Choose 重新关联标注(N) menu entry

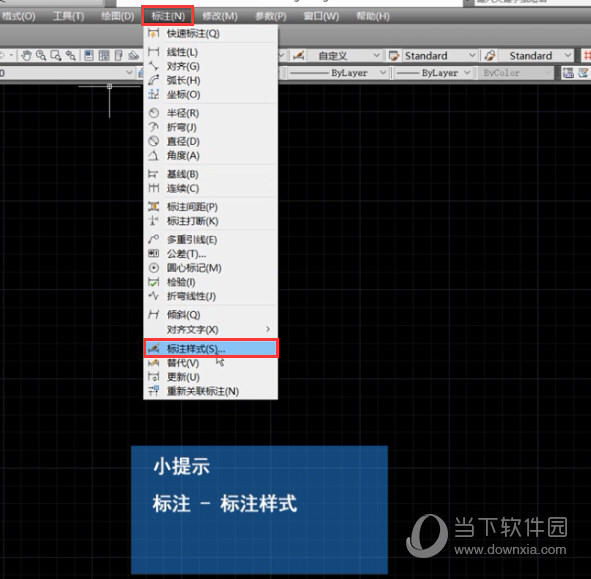(211, 391)
